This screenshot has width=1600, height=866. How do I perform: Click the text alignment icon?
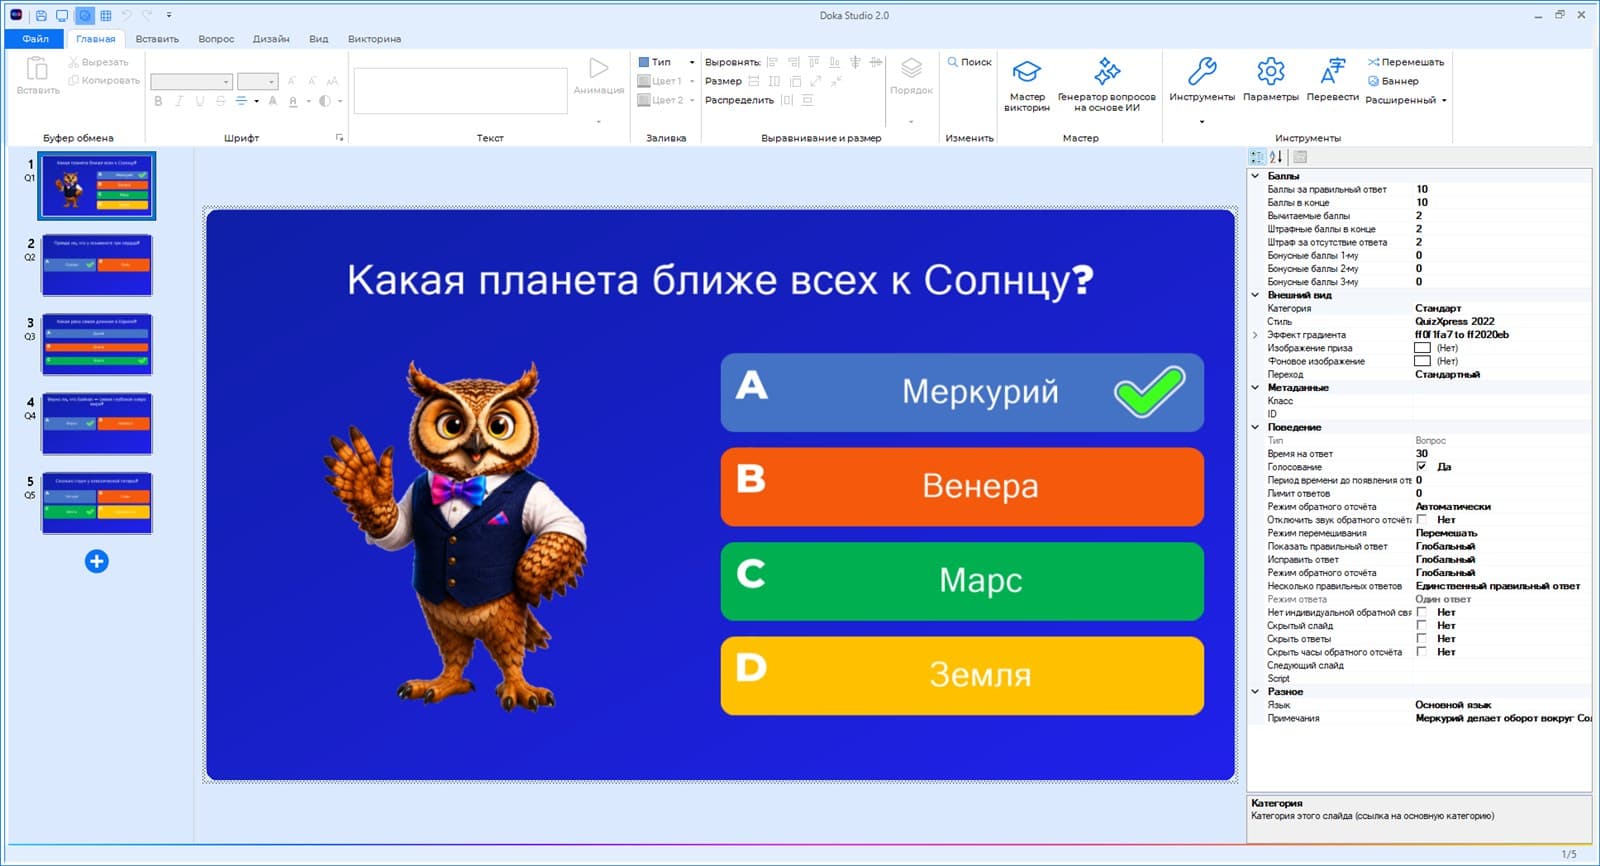pyautogui.click(x=241, y=101)
